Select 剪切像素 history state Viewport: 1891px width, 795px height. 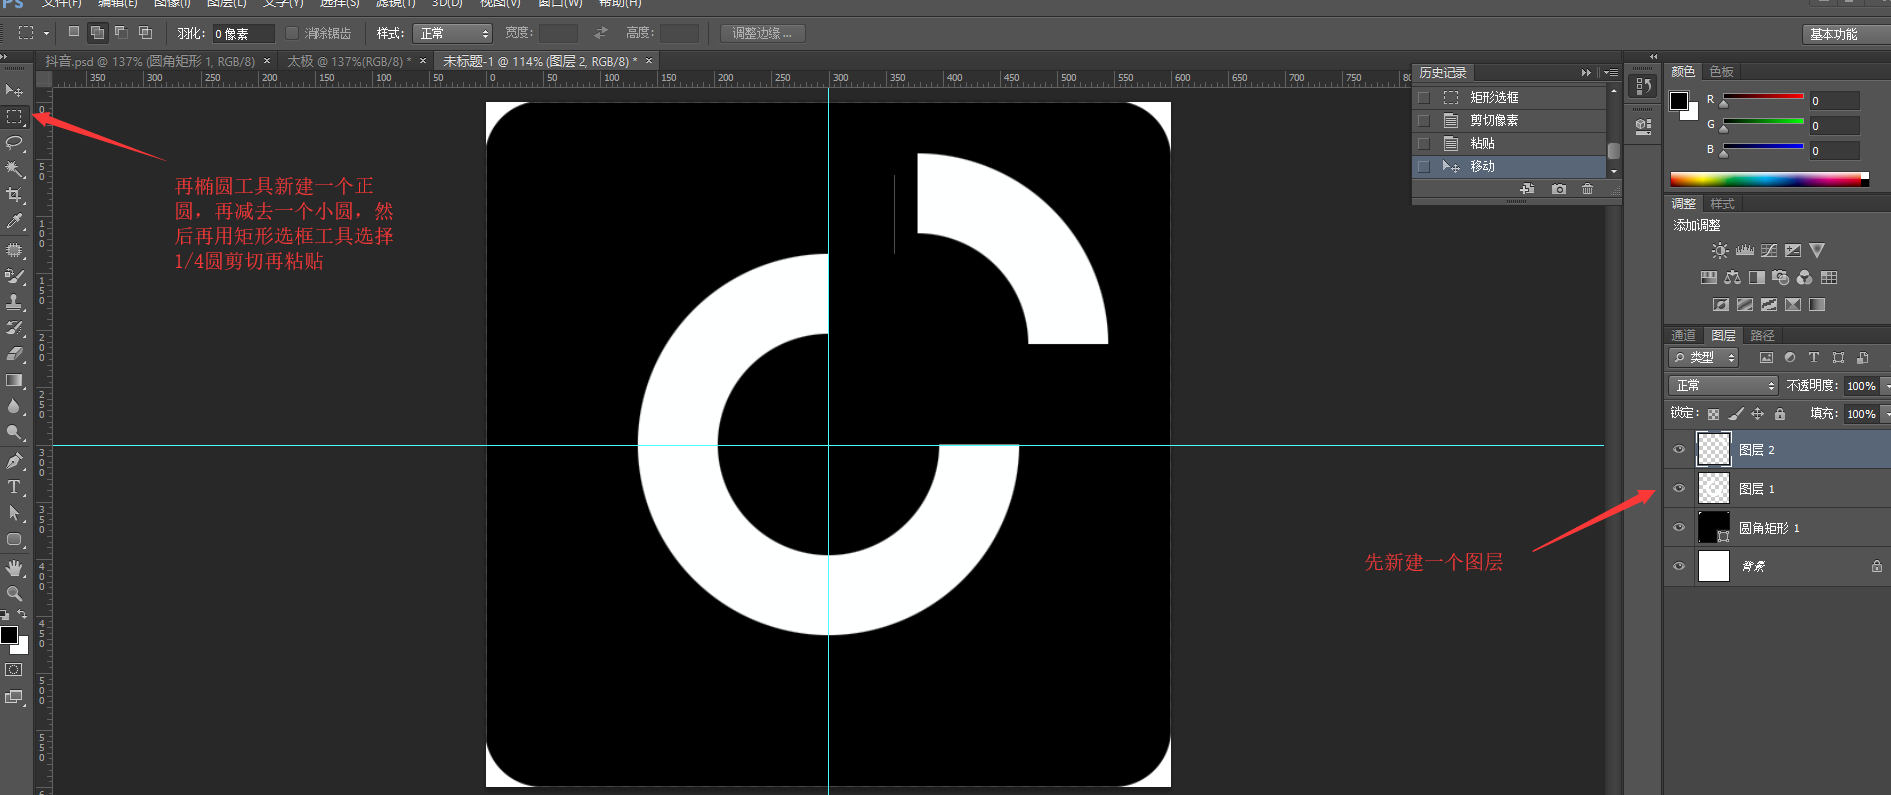coord(1510,121)
